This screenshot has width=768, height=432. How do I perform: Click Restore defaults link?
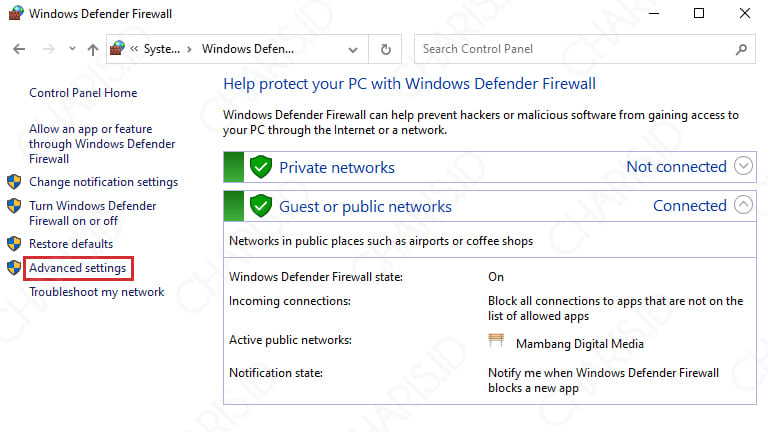pos(71,244)
